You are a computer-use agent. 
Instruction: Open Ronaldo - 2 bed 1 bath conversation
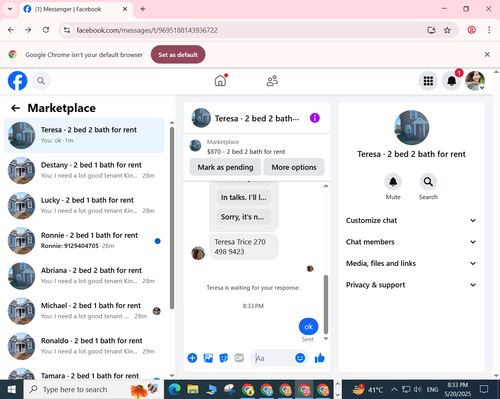click(84, 346)
